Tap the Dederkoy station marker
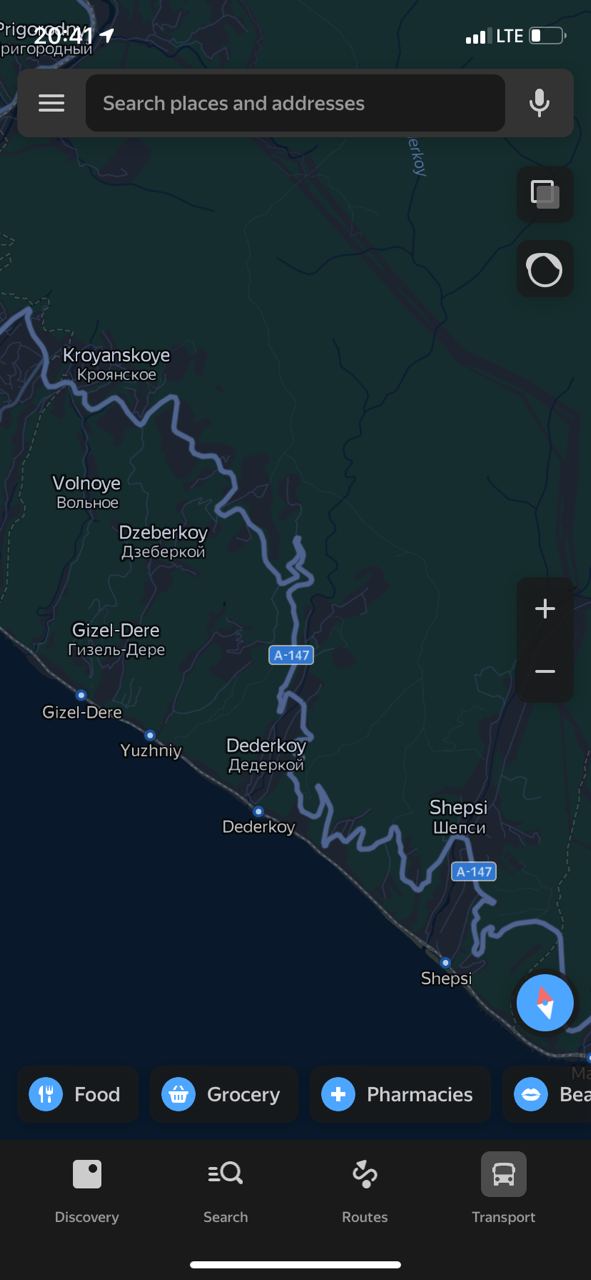The width and height of the screenshot is (591, 1280). (x=258, y=811)
